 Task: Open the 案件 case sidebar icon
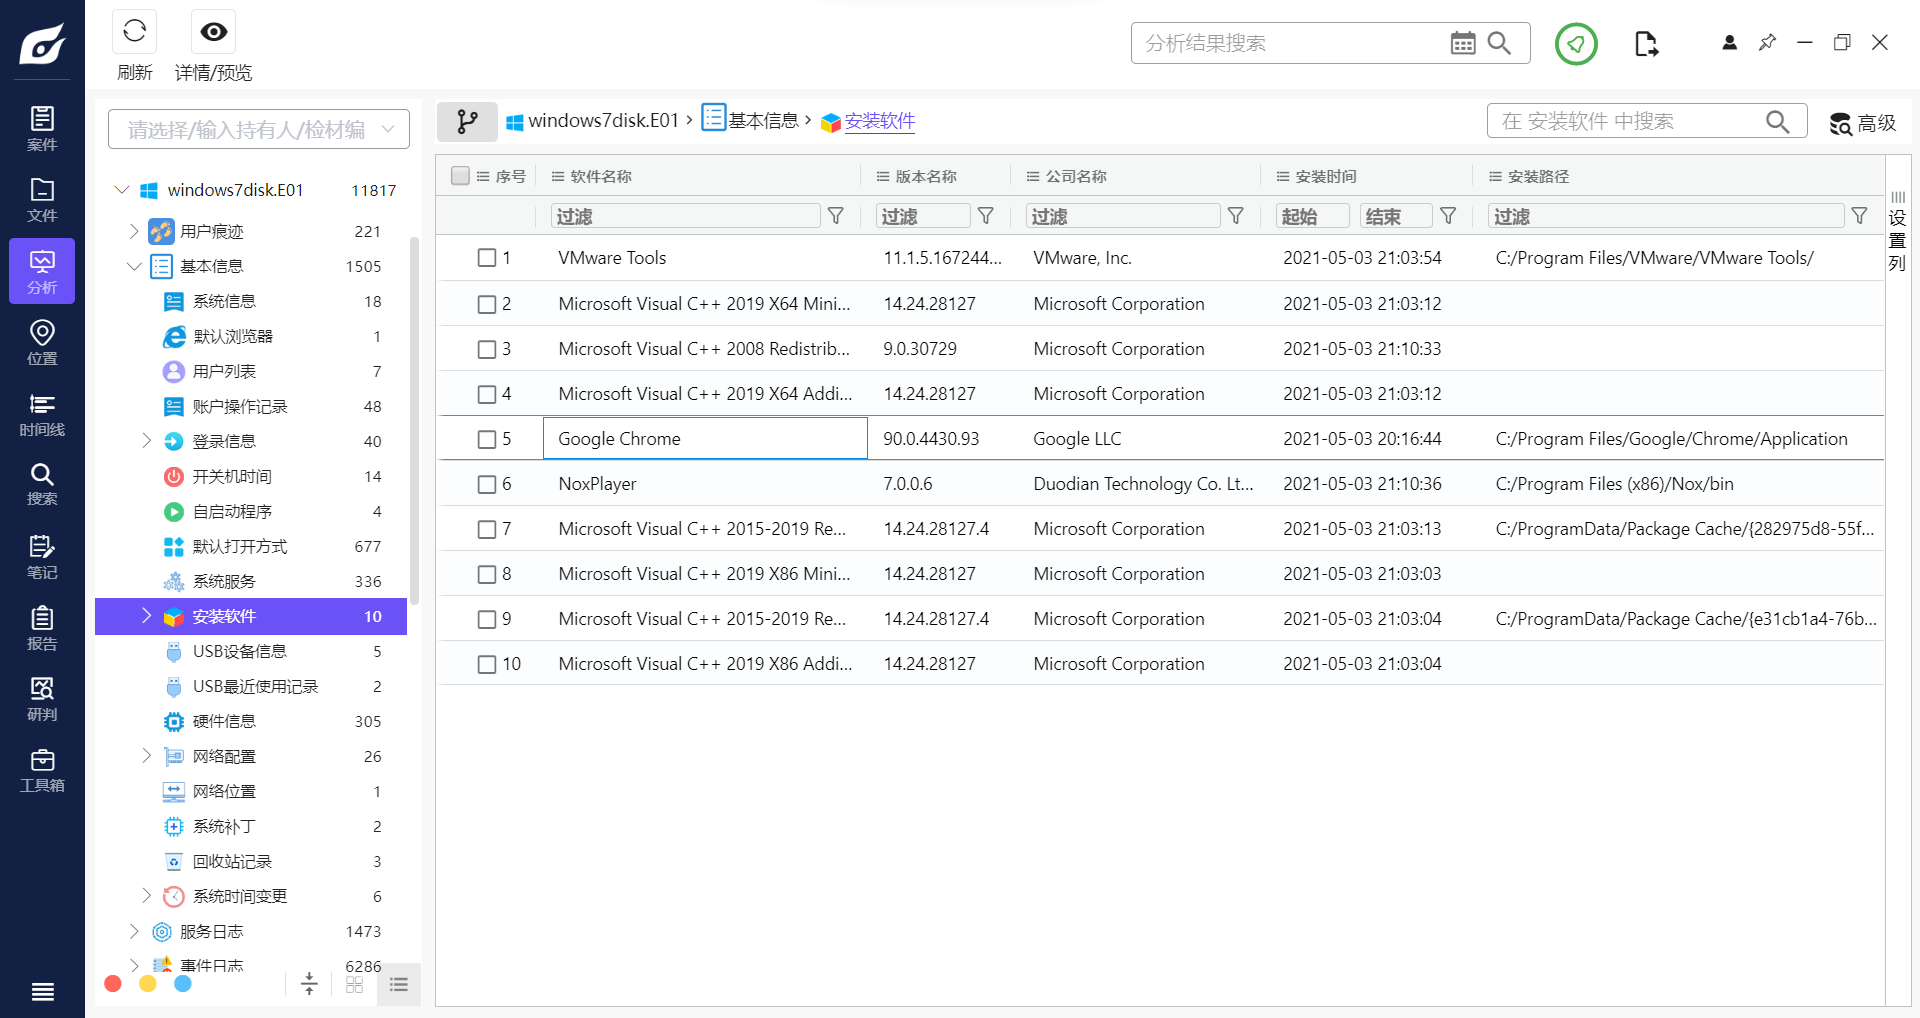tap(42, 129)
